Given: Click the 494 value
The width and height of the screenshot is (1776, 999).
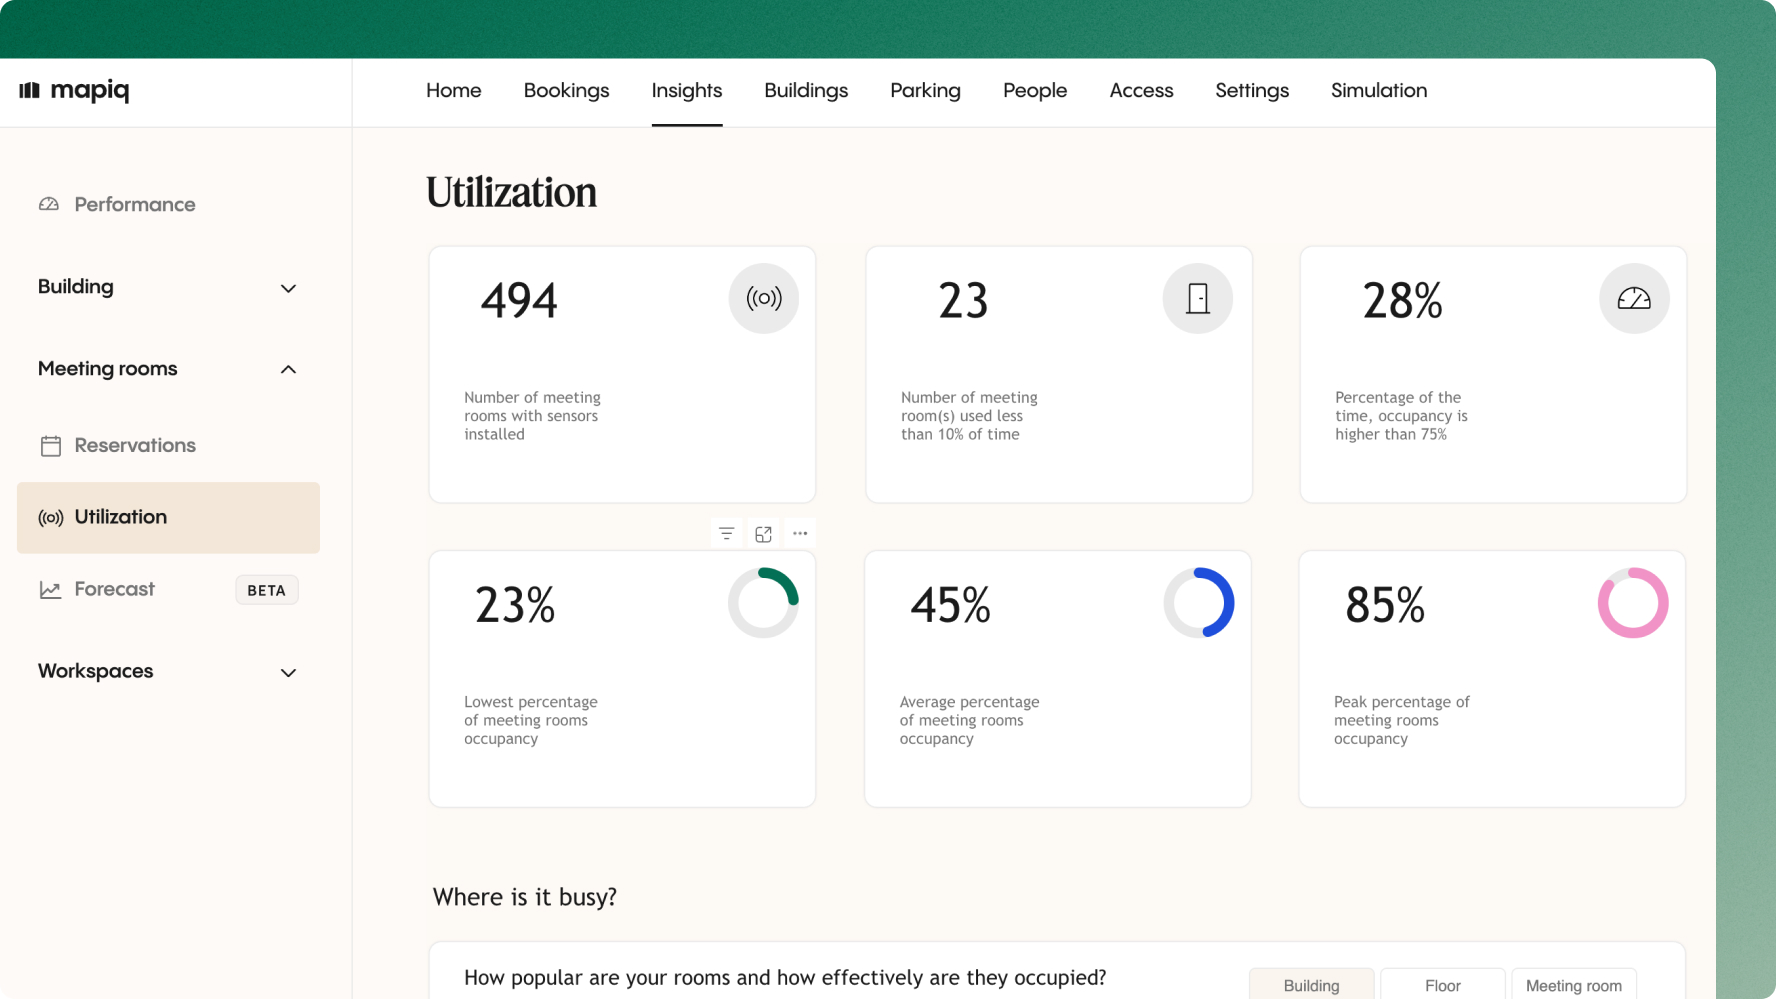Looking at the screenshot, I should pyautogui.click(x=519, y=300).
